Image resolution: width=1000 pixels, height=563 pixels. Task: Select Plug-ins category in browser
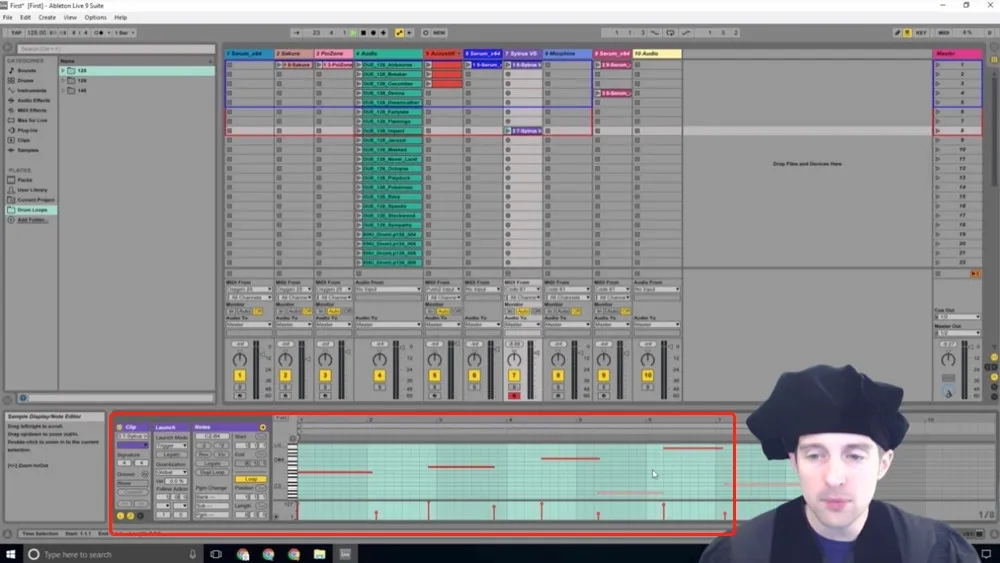pos(27,130)
